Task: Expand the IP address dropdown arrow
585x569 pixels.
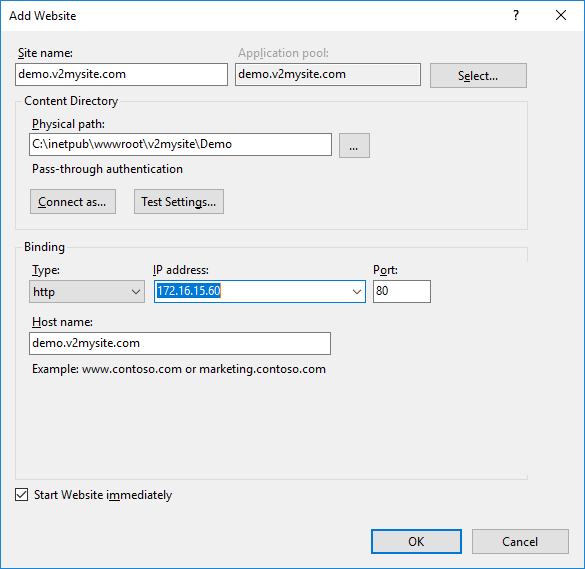Action: click(x=357, y=291)
